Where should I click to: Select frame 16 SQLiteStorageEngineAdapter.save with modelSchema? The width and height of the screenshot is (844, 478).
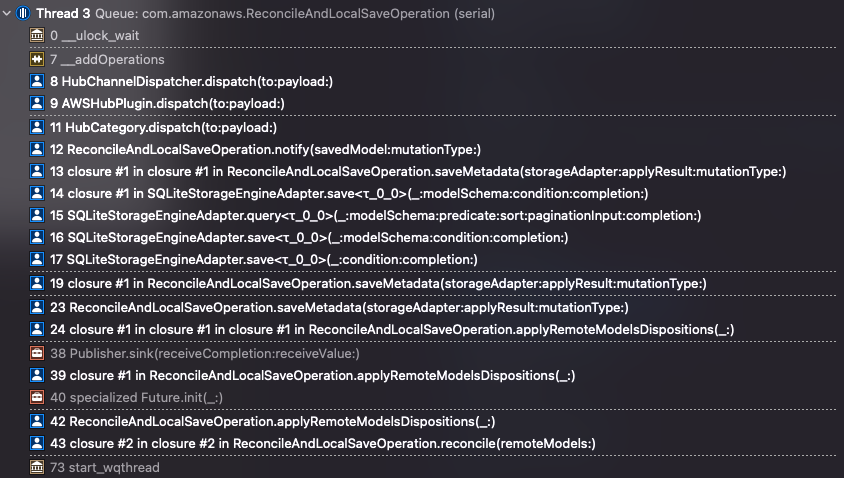pos(309,238)
